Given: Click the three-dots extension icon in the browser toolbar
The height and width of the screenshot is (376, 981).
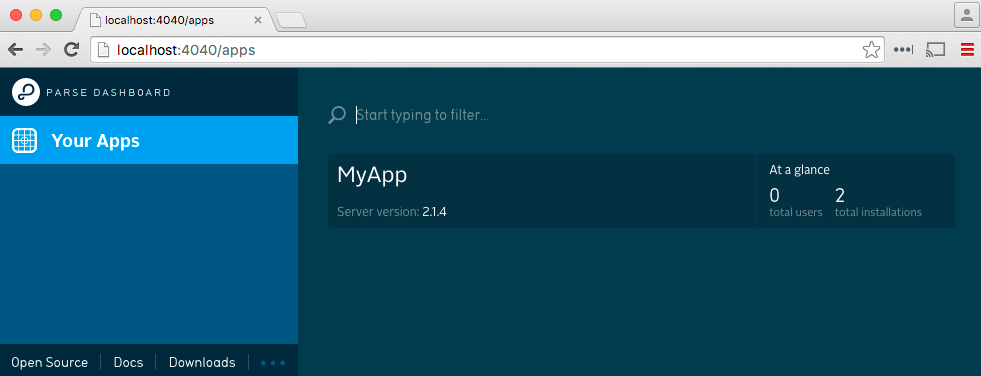Looking at the screenshot, I should (903, 50).
